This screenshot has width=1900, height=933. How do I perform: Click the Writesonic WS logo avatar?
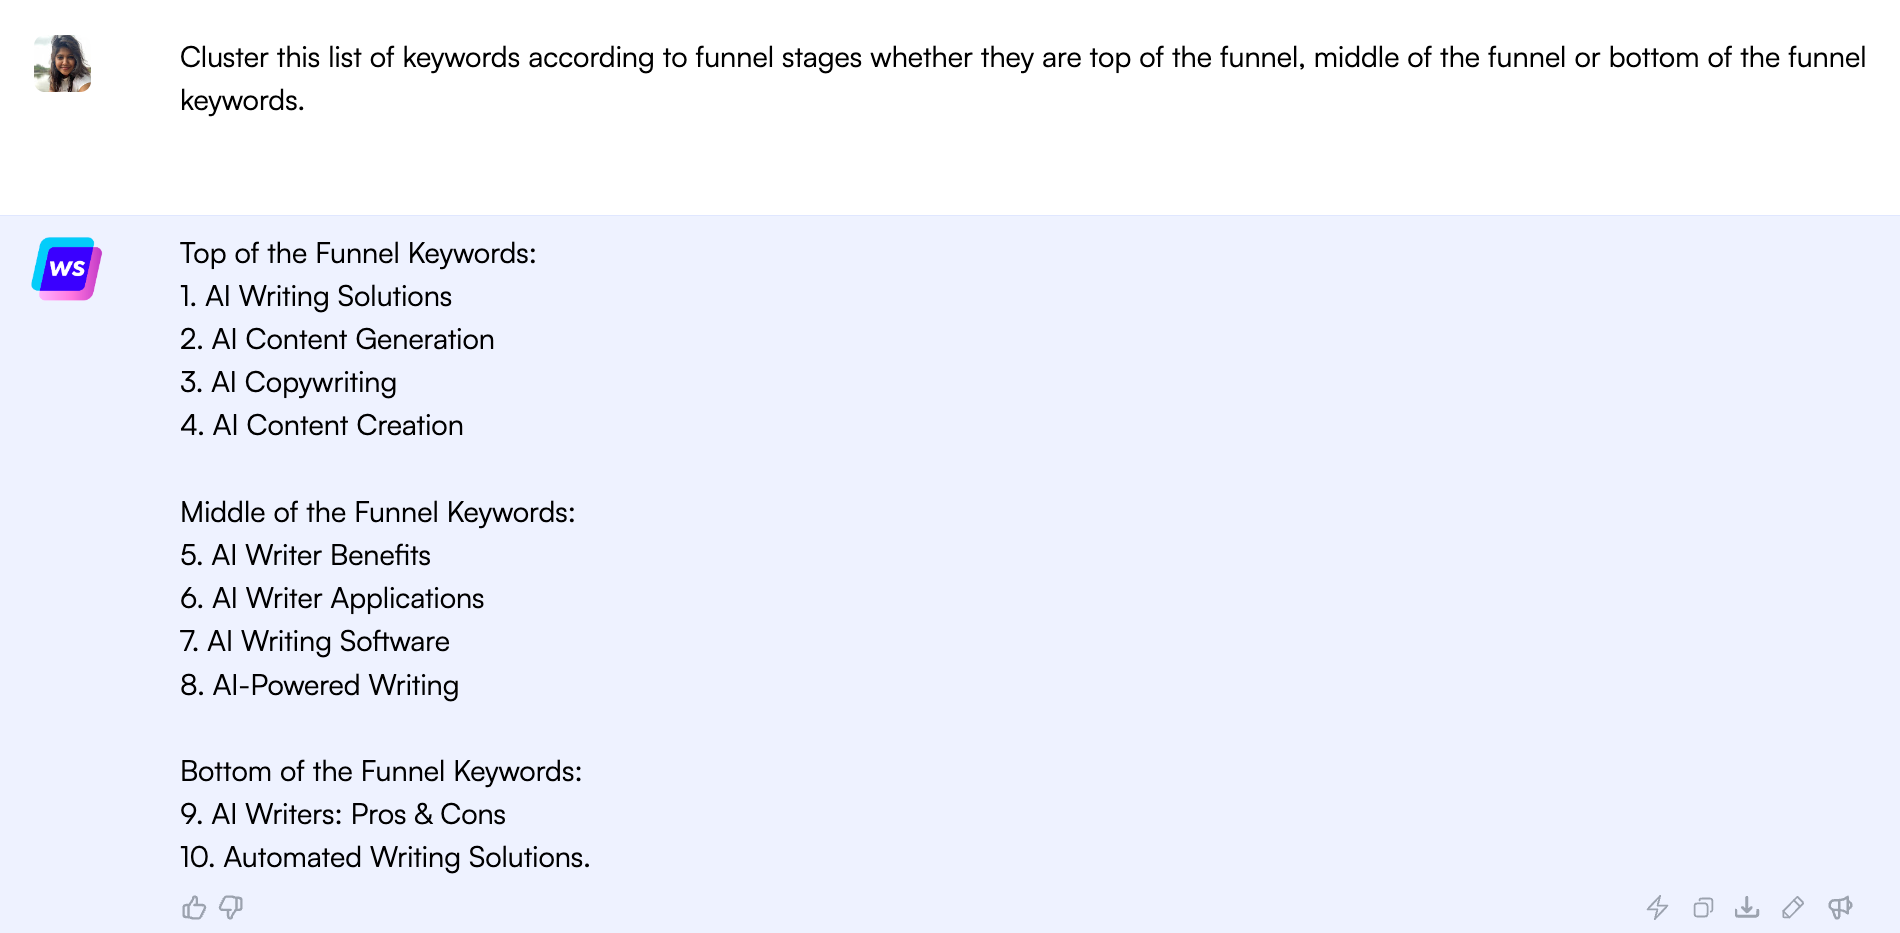[x=64, y=269]
